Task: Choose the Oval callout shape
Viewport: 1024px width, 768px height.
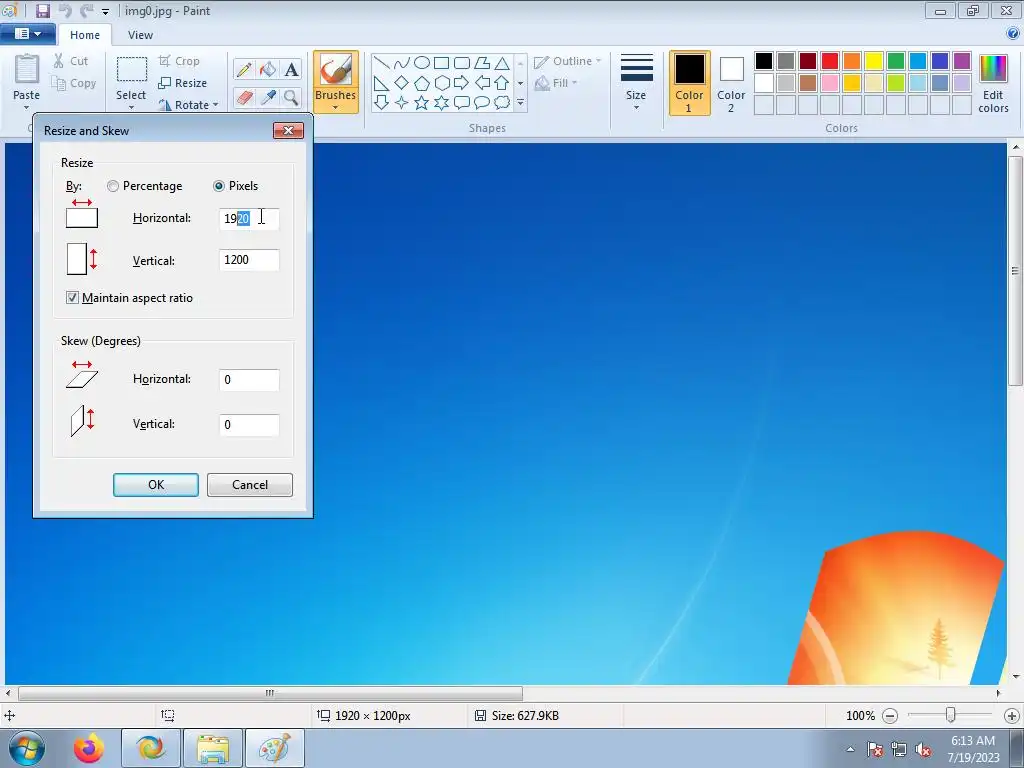Action: tap(482, 103)
